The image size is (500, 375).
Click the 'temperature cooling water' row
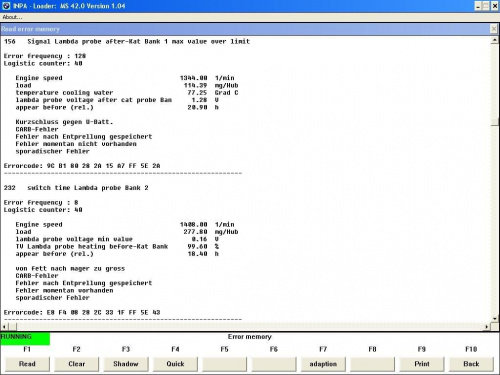tap(127, 92)
